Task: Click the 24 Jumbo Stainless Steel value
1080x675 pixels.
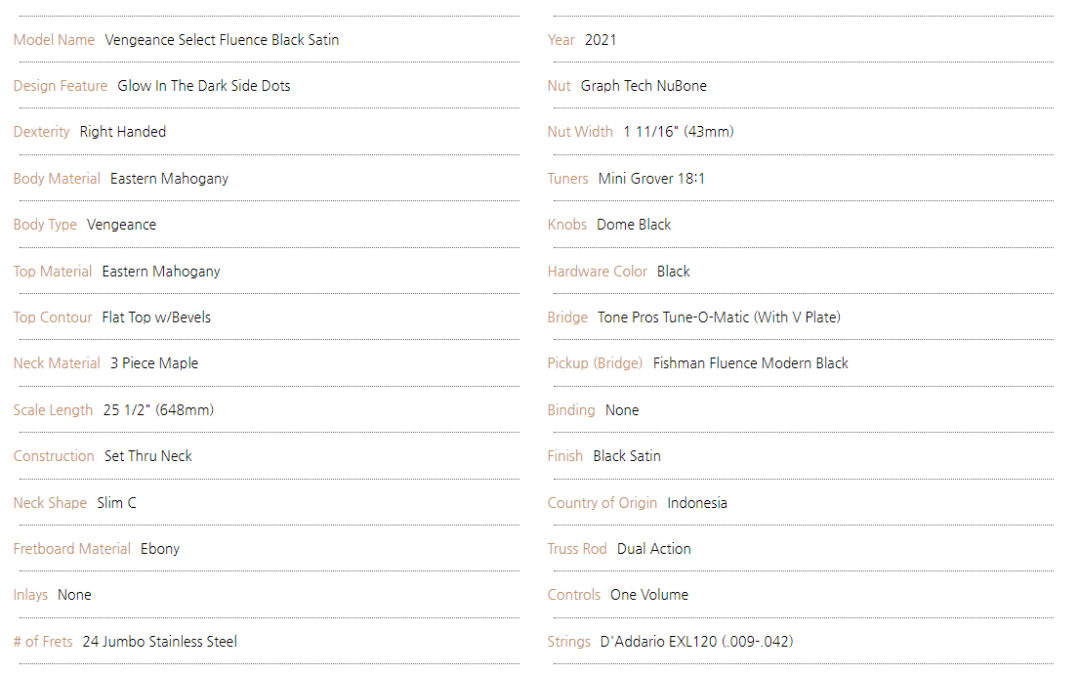Action: tap(160, 642)
